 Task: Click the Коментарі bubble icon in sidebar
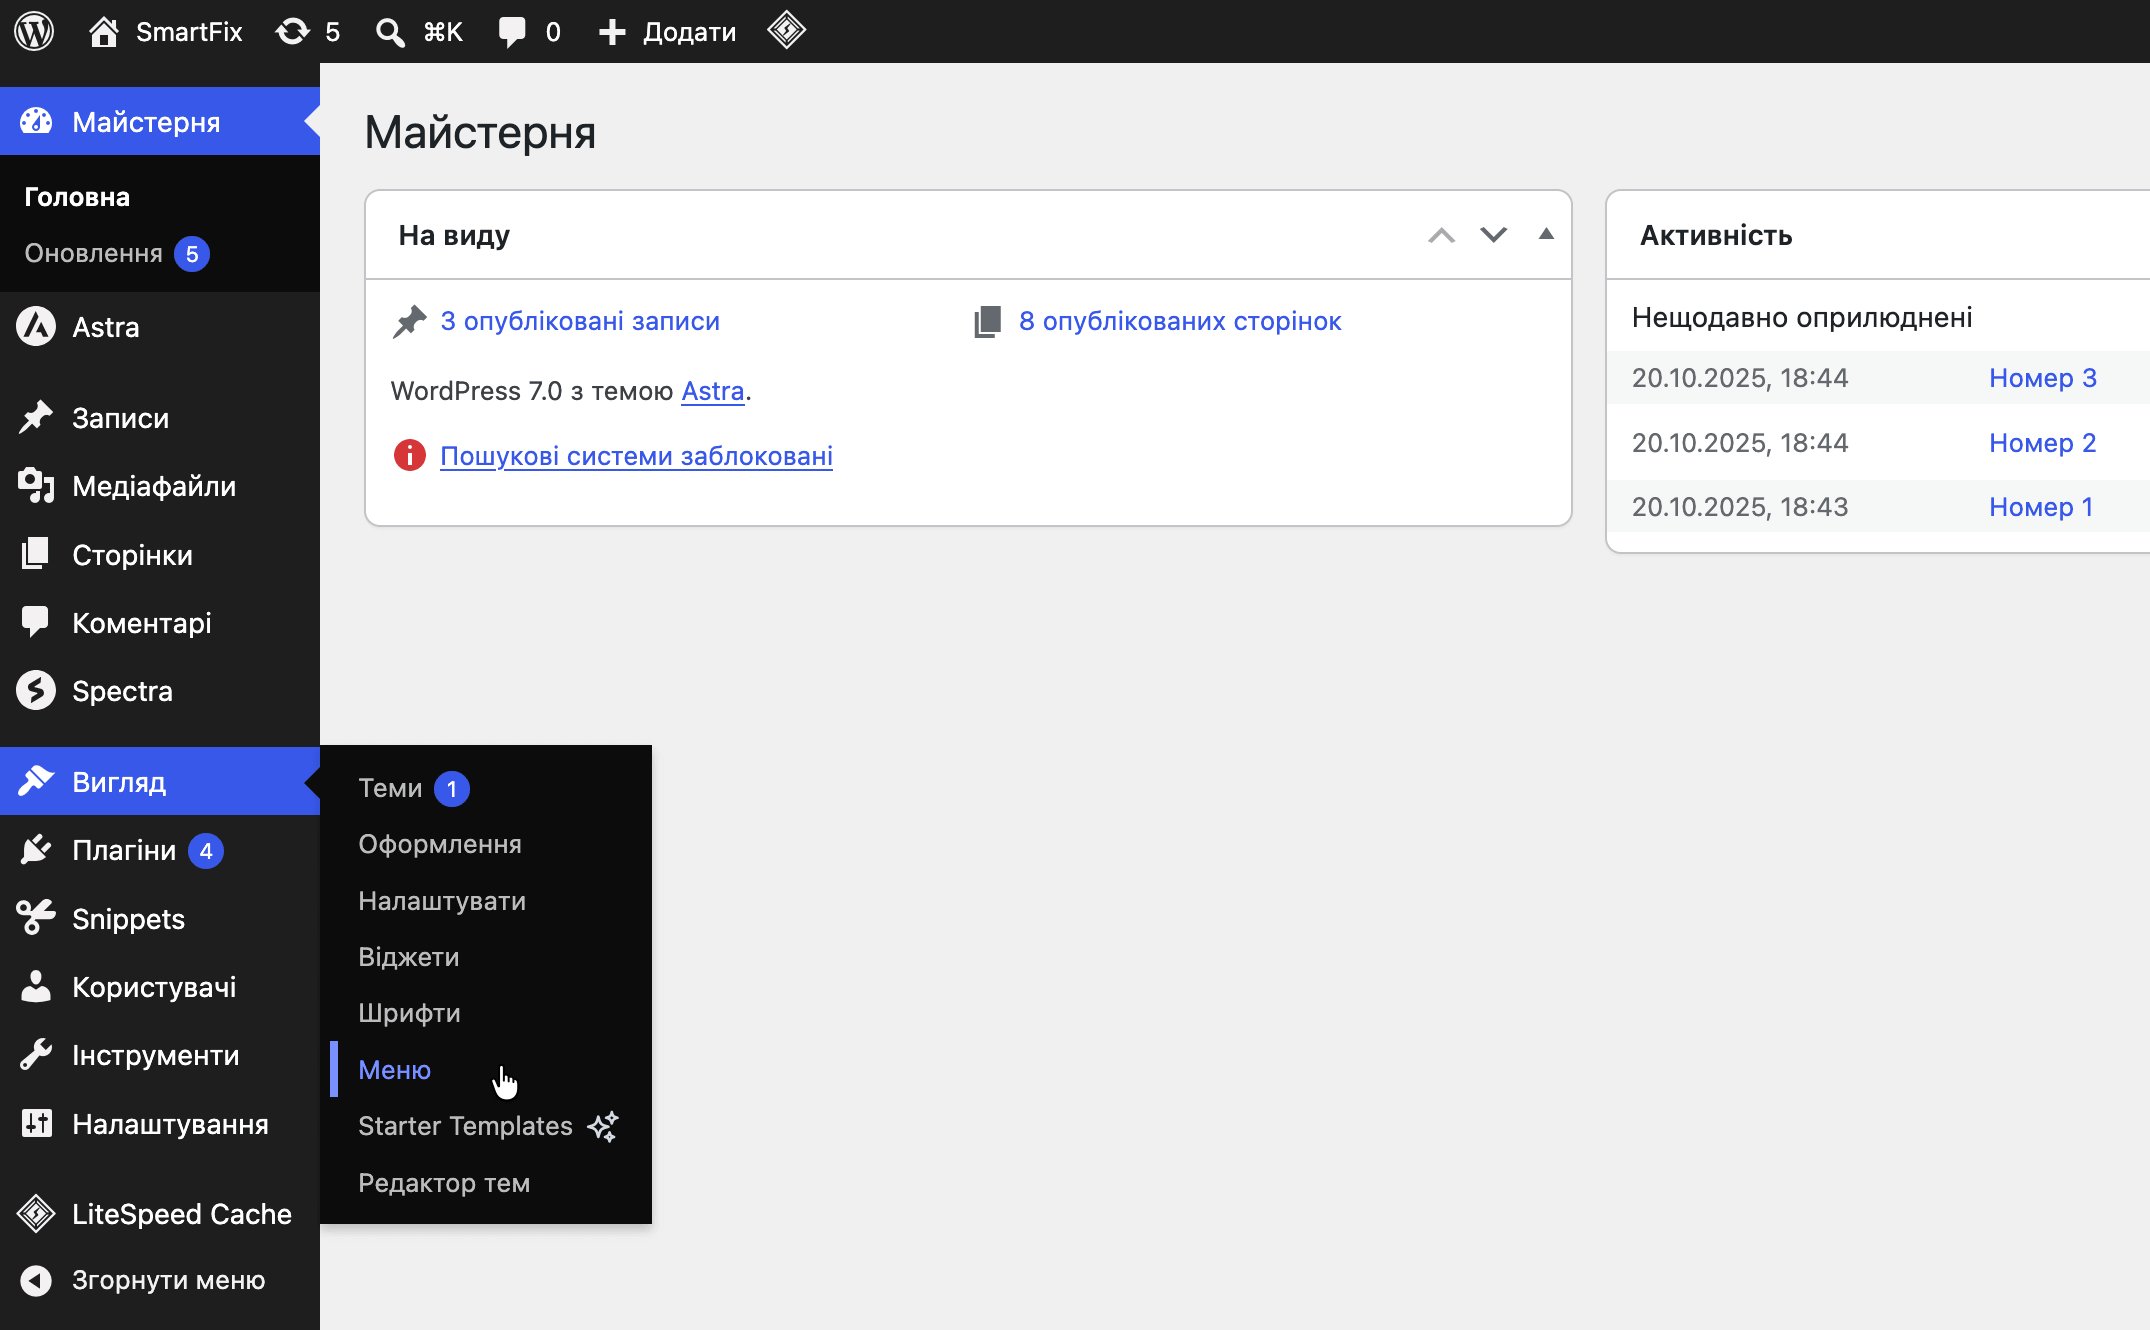[x=36, y=622]
